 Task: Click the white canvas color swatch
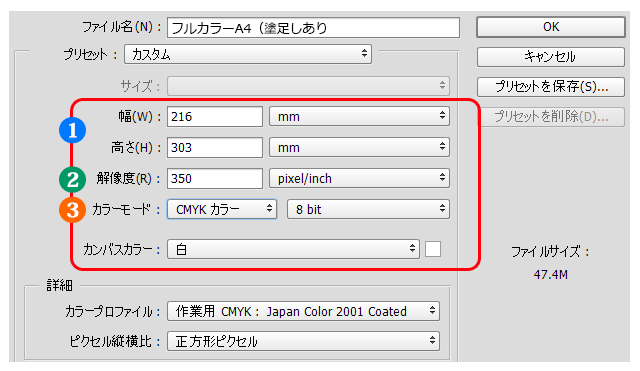point(433,249)
